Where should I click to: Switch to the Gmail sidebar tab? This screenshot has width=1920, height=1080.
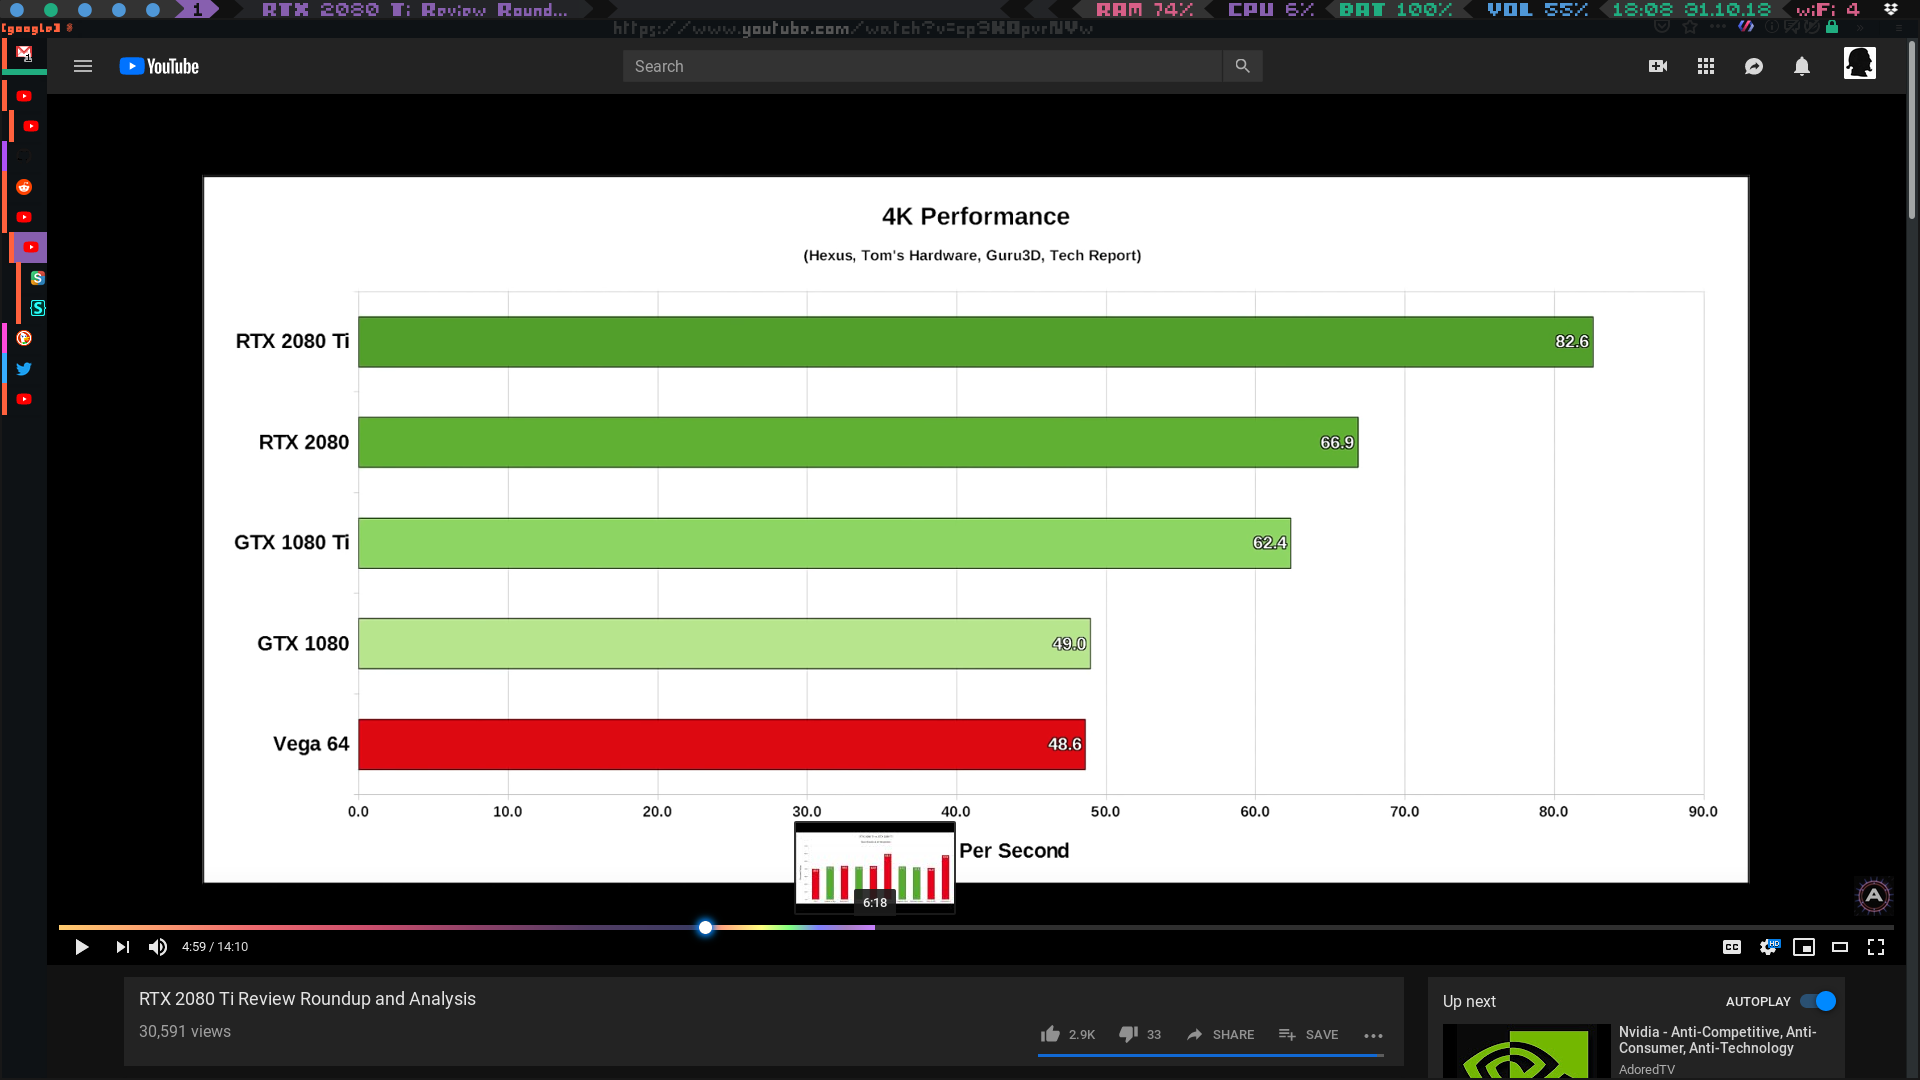pyautogui.click(x=24, y=53)
